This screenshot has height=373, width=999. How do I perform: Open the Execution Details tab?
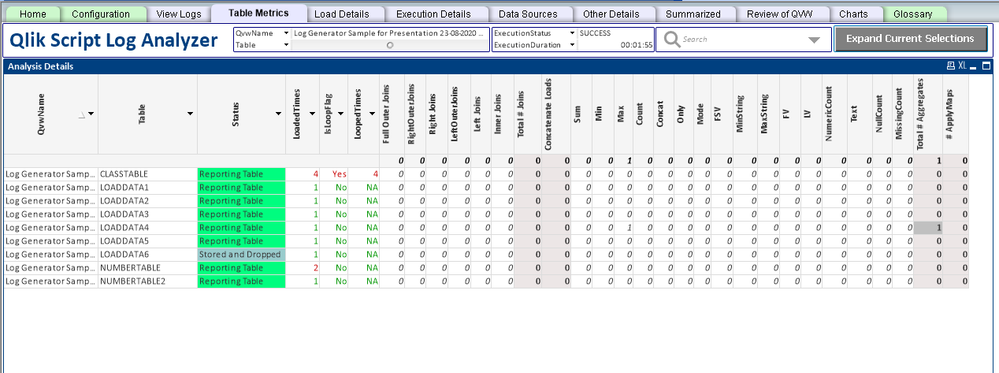433,14
